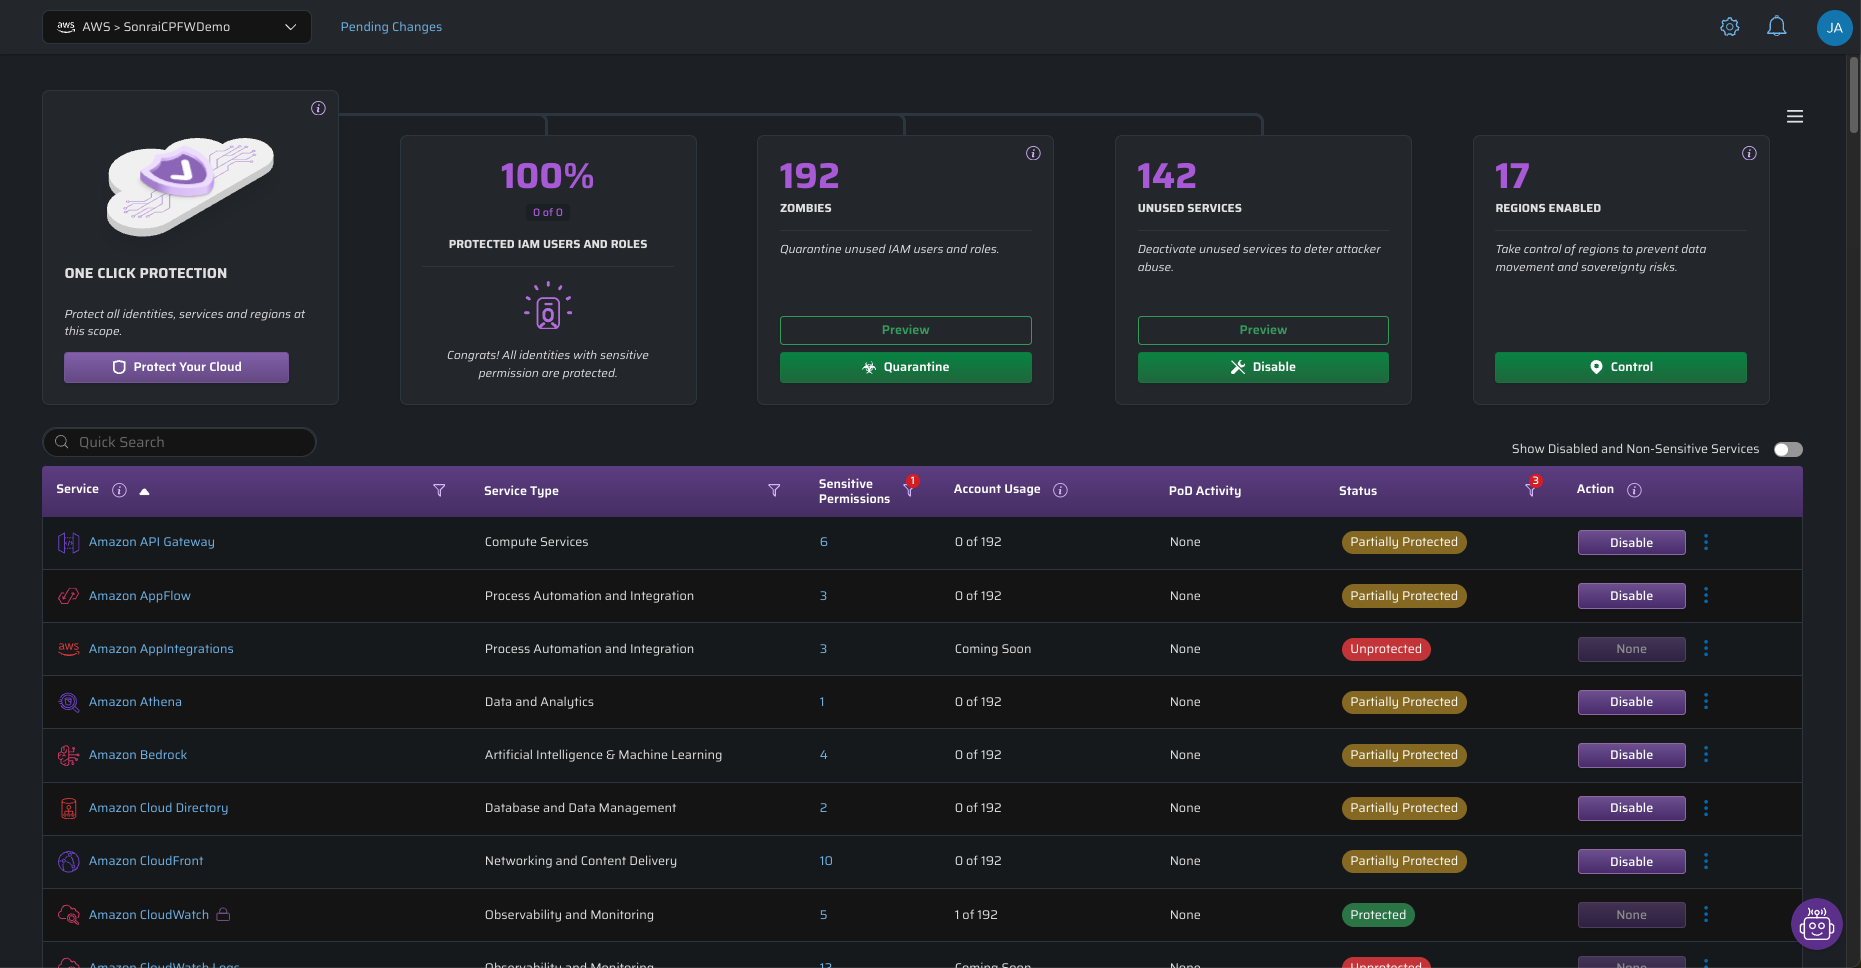Open filter on Service Type column
This screenshot has height=968, width=1861.
(774, 490)
